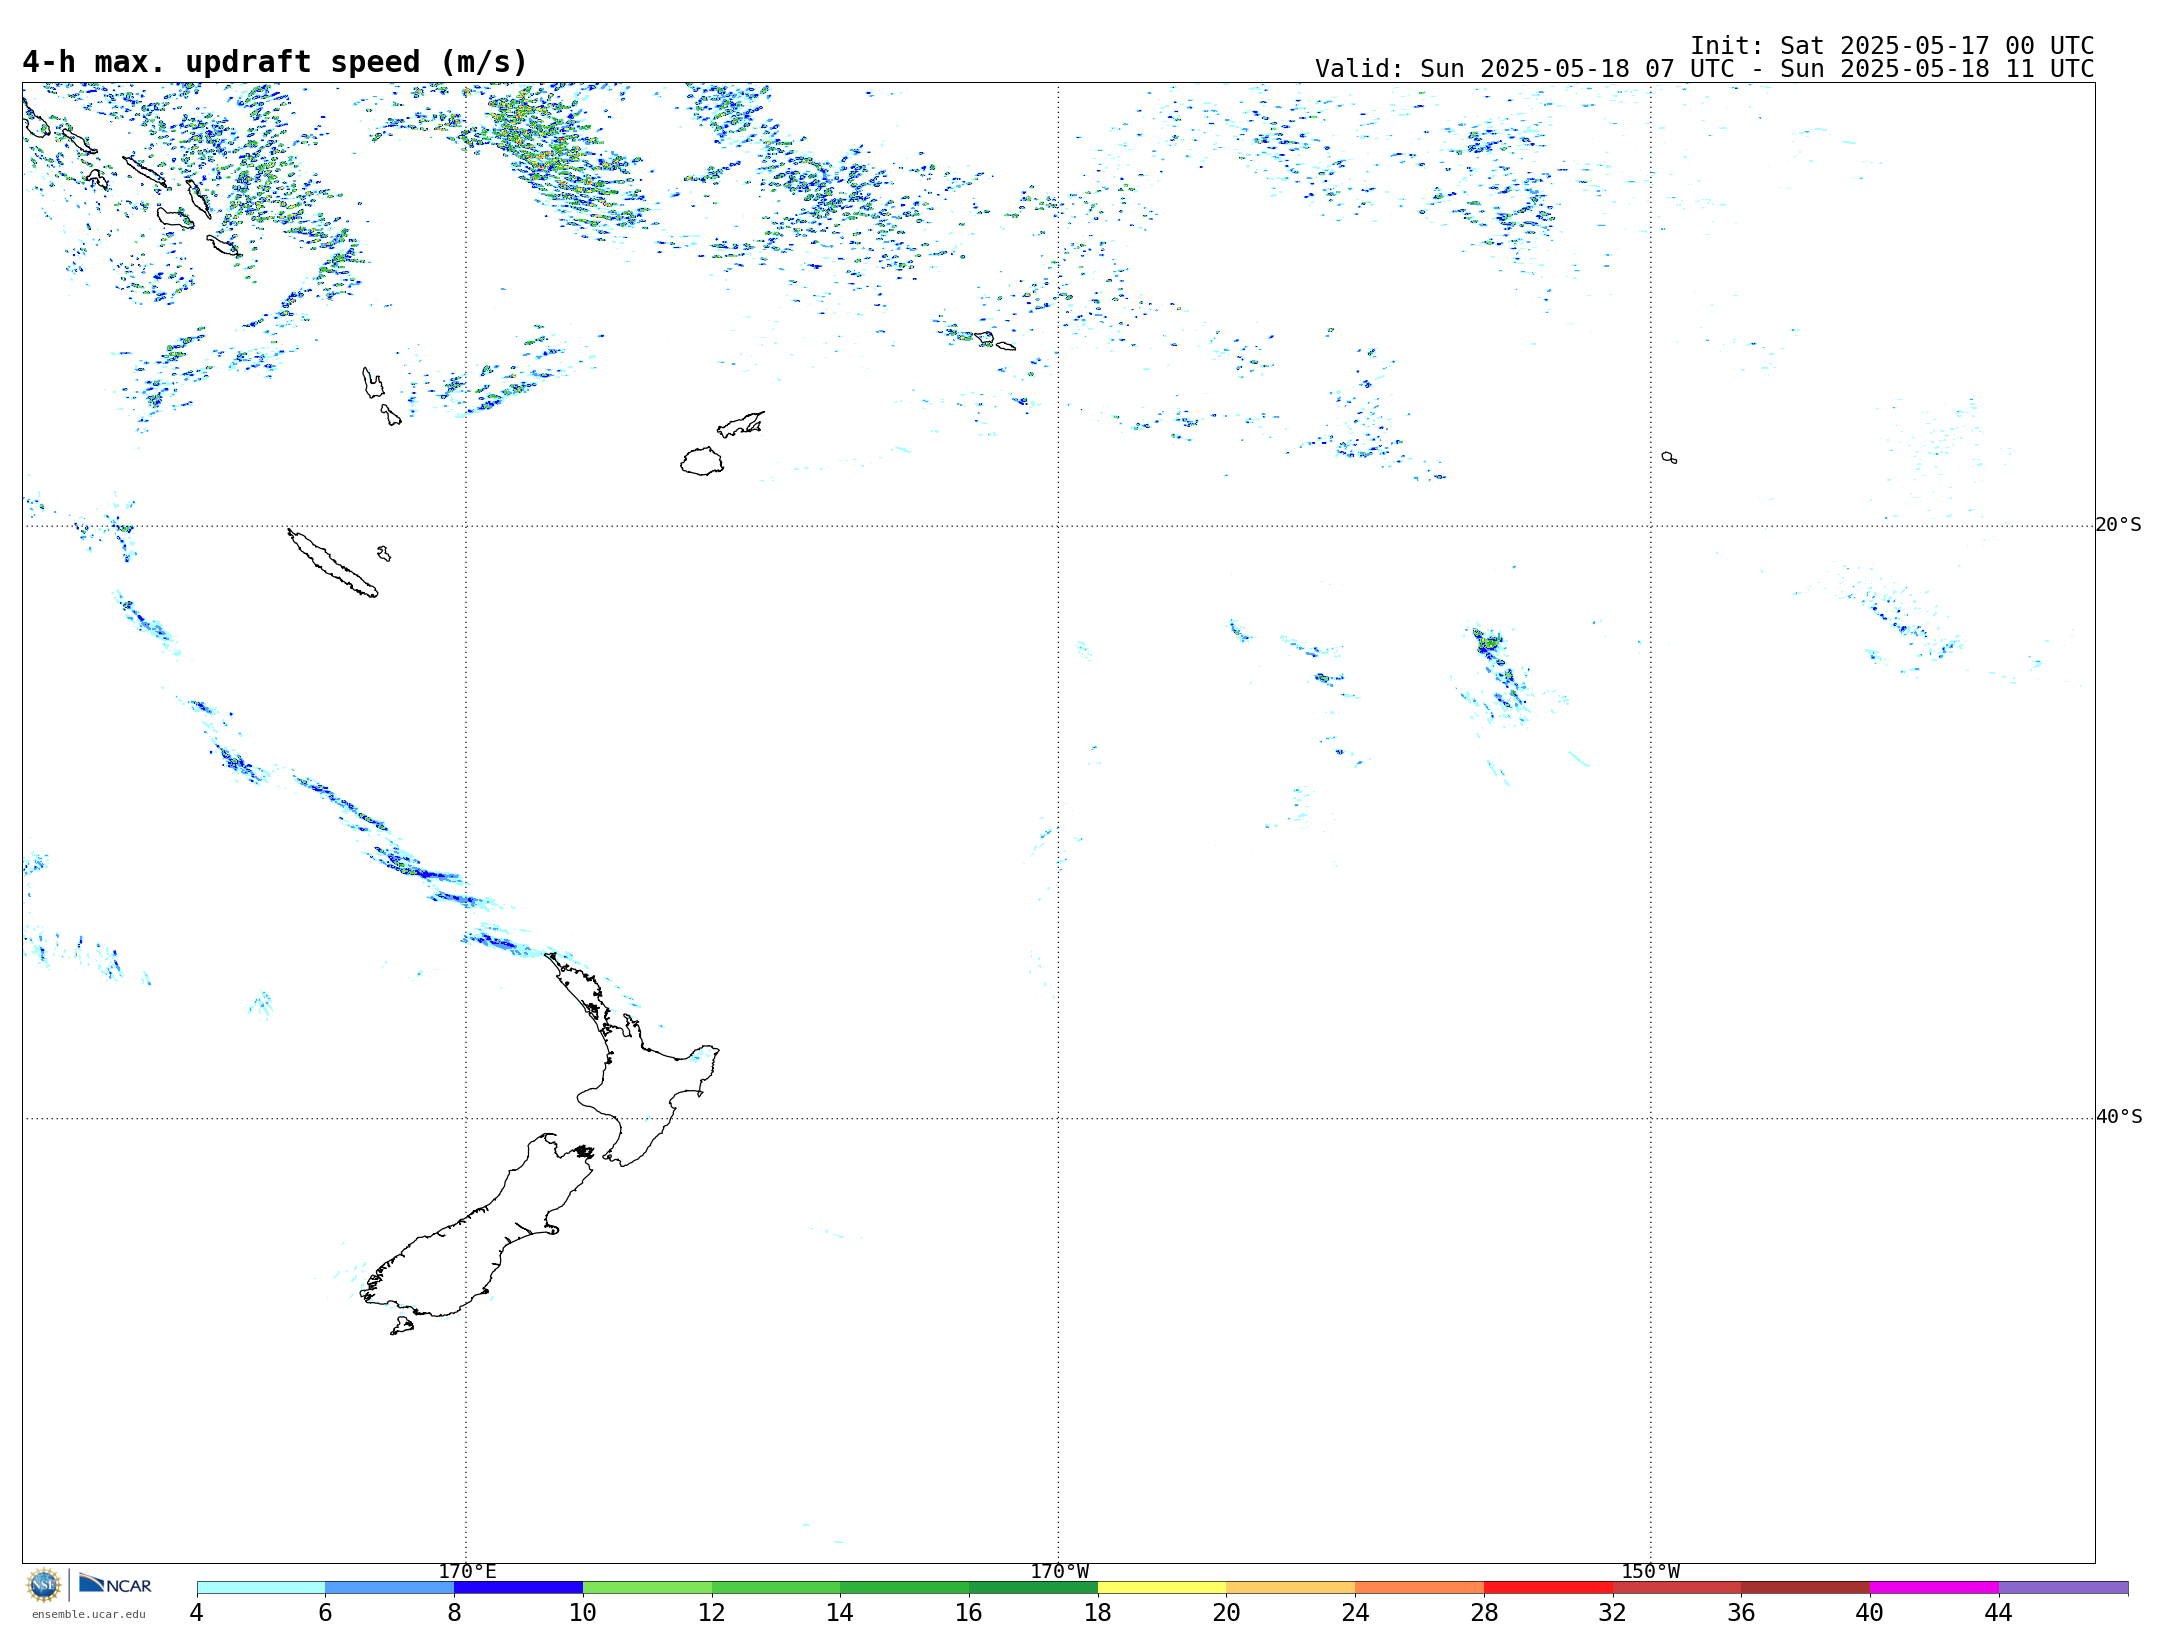
Task: Pick the green 14–16 color swatch
Action: coord(905,1588)
